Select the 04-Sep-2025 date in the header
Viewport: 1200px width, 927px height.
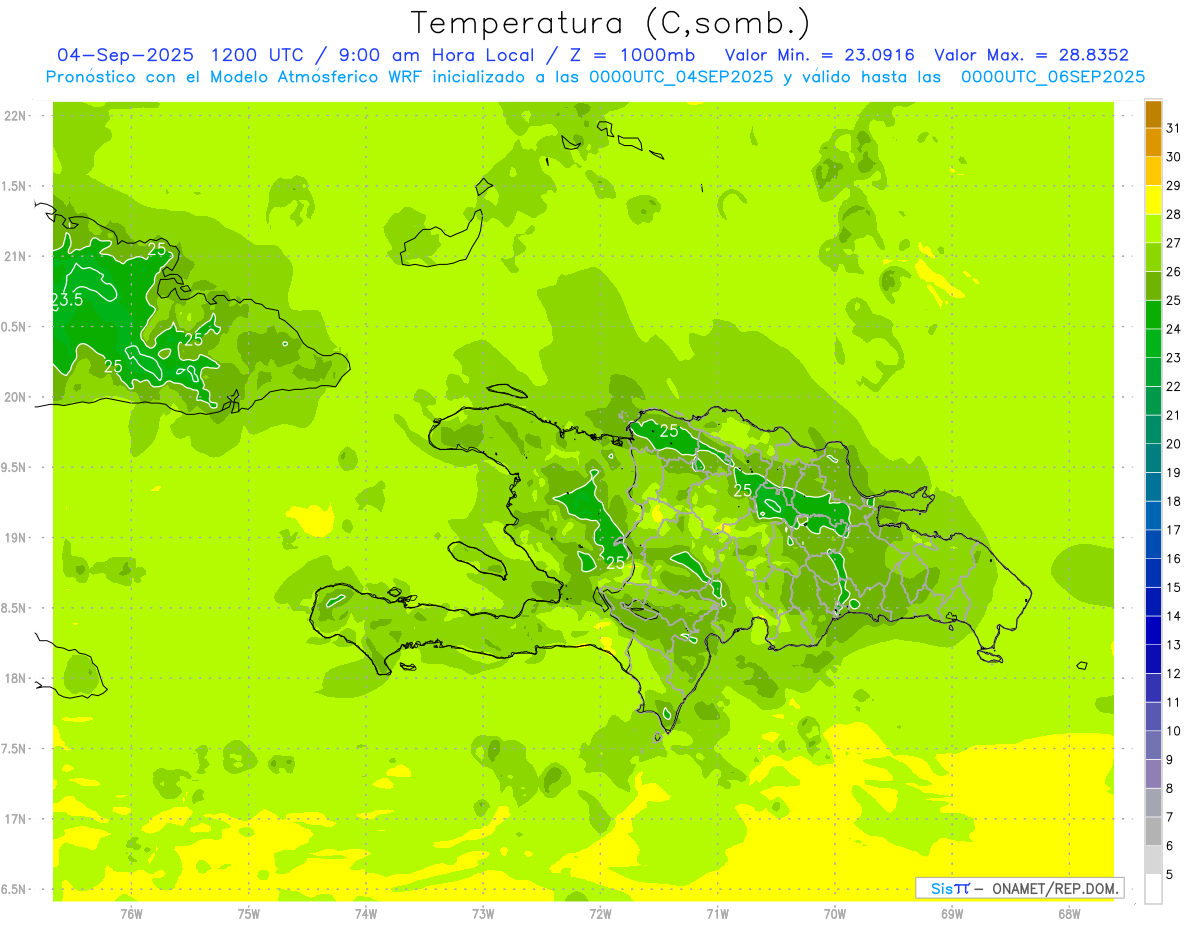[125, 55]
